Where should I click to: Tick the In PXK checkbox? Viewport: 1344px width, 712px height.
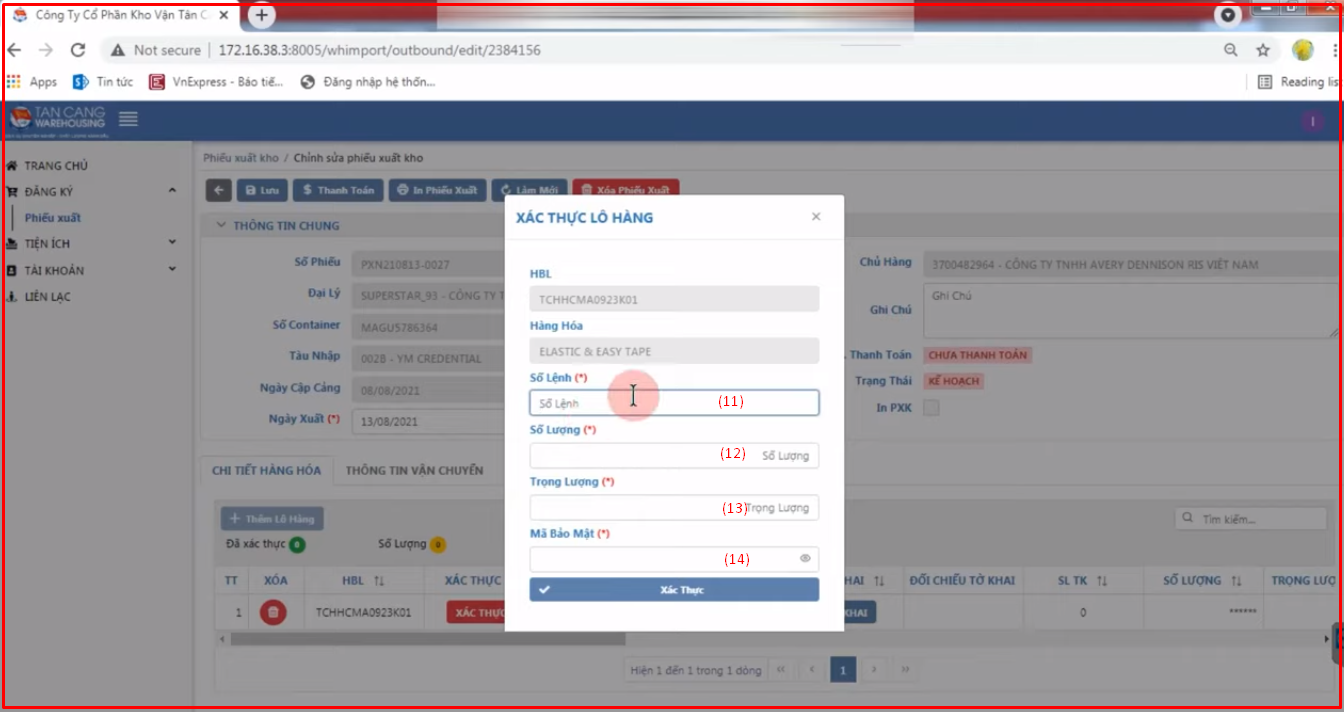(930, 408)
